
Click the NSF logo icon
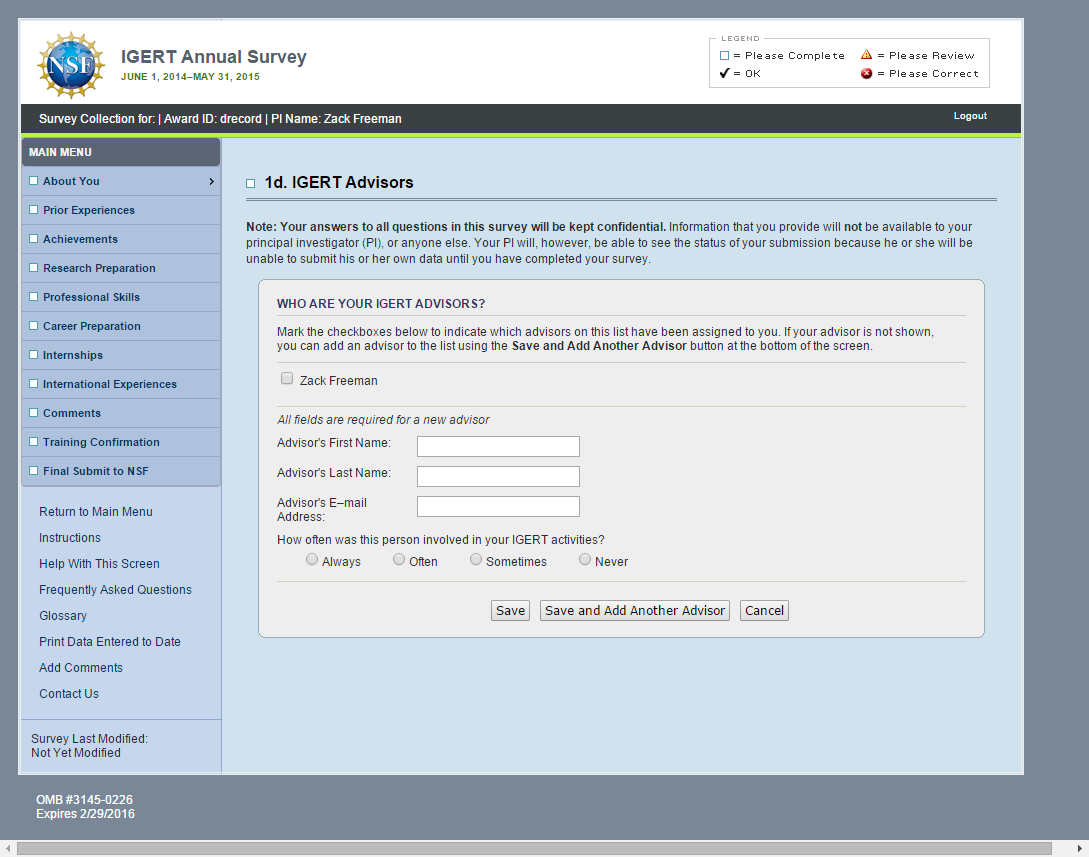pyautogui.click(x=70, y=65)
